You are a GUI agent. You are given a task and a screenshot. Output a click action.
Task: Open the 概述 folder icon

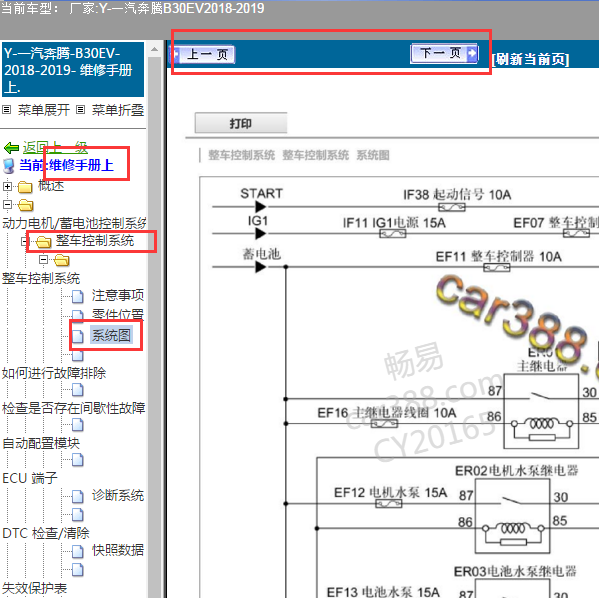coord(25,187)
